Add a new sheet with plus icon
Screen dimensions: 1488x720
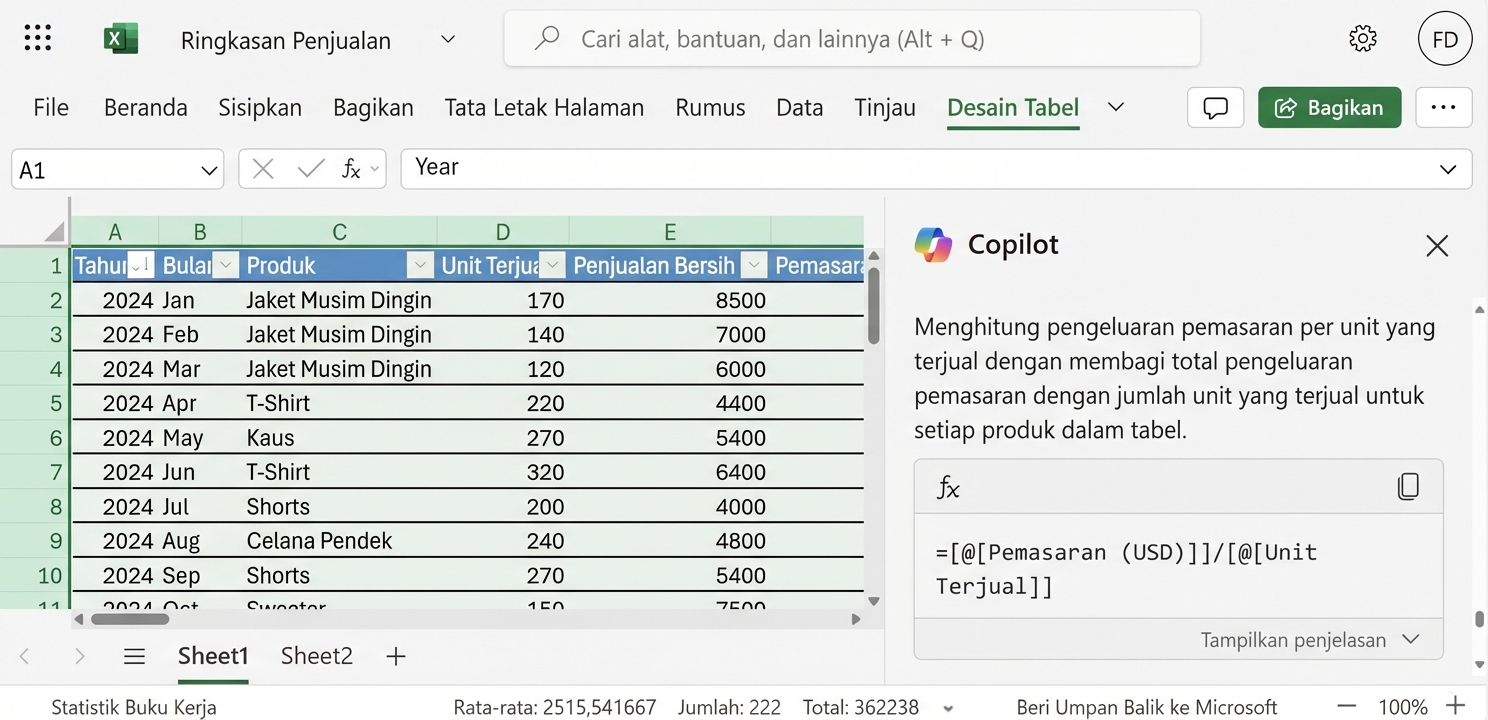pos(395,656)
